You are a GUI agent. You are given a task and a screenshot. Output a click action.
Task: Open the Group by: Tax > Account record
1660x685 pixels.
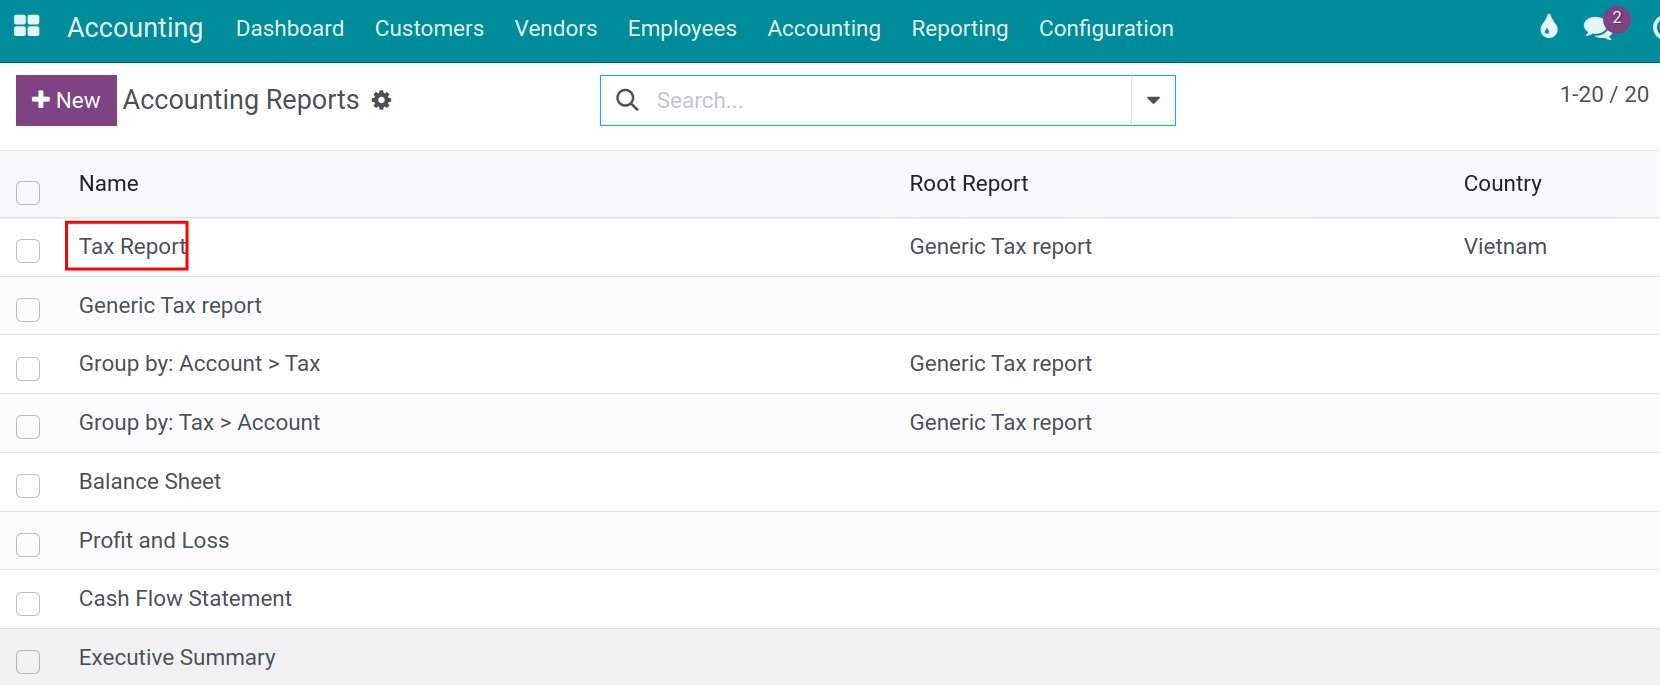coord(200,422)
